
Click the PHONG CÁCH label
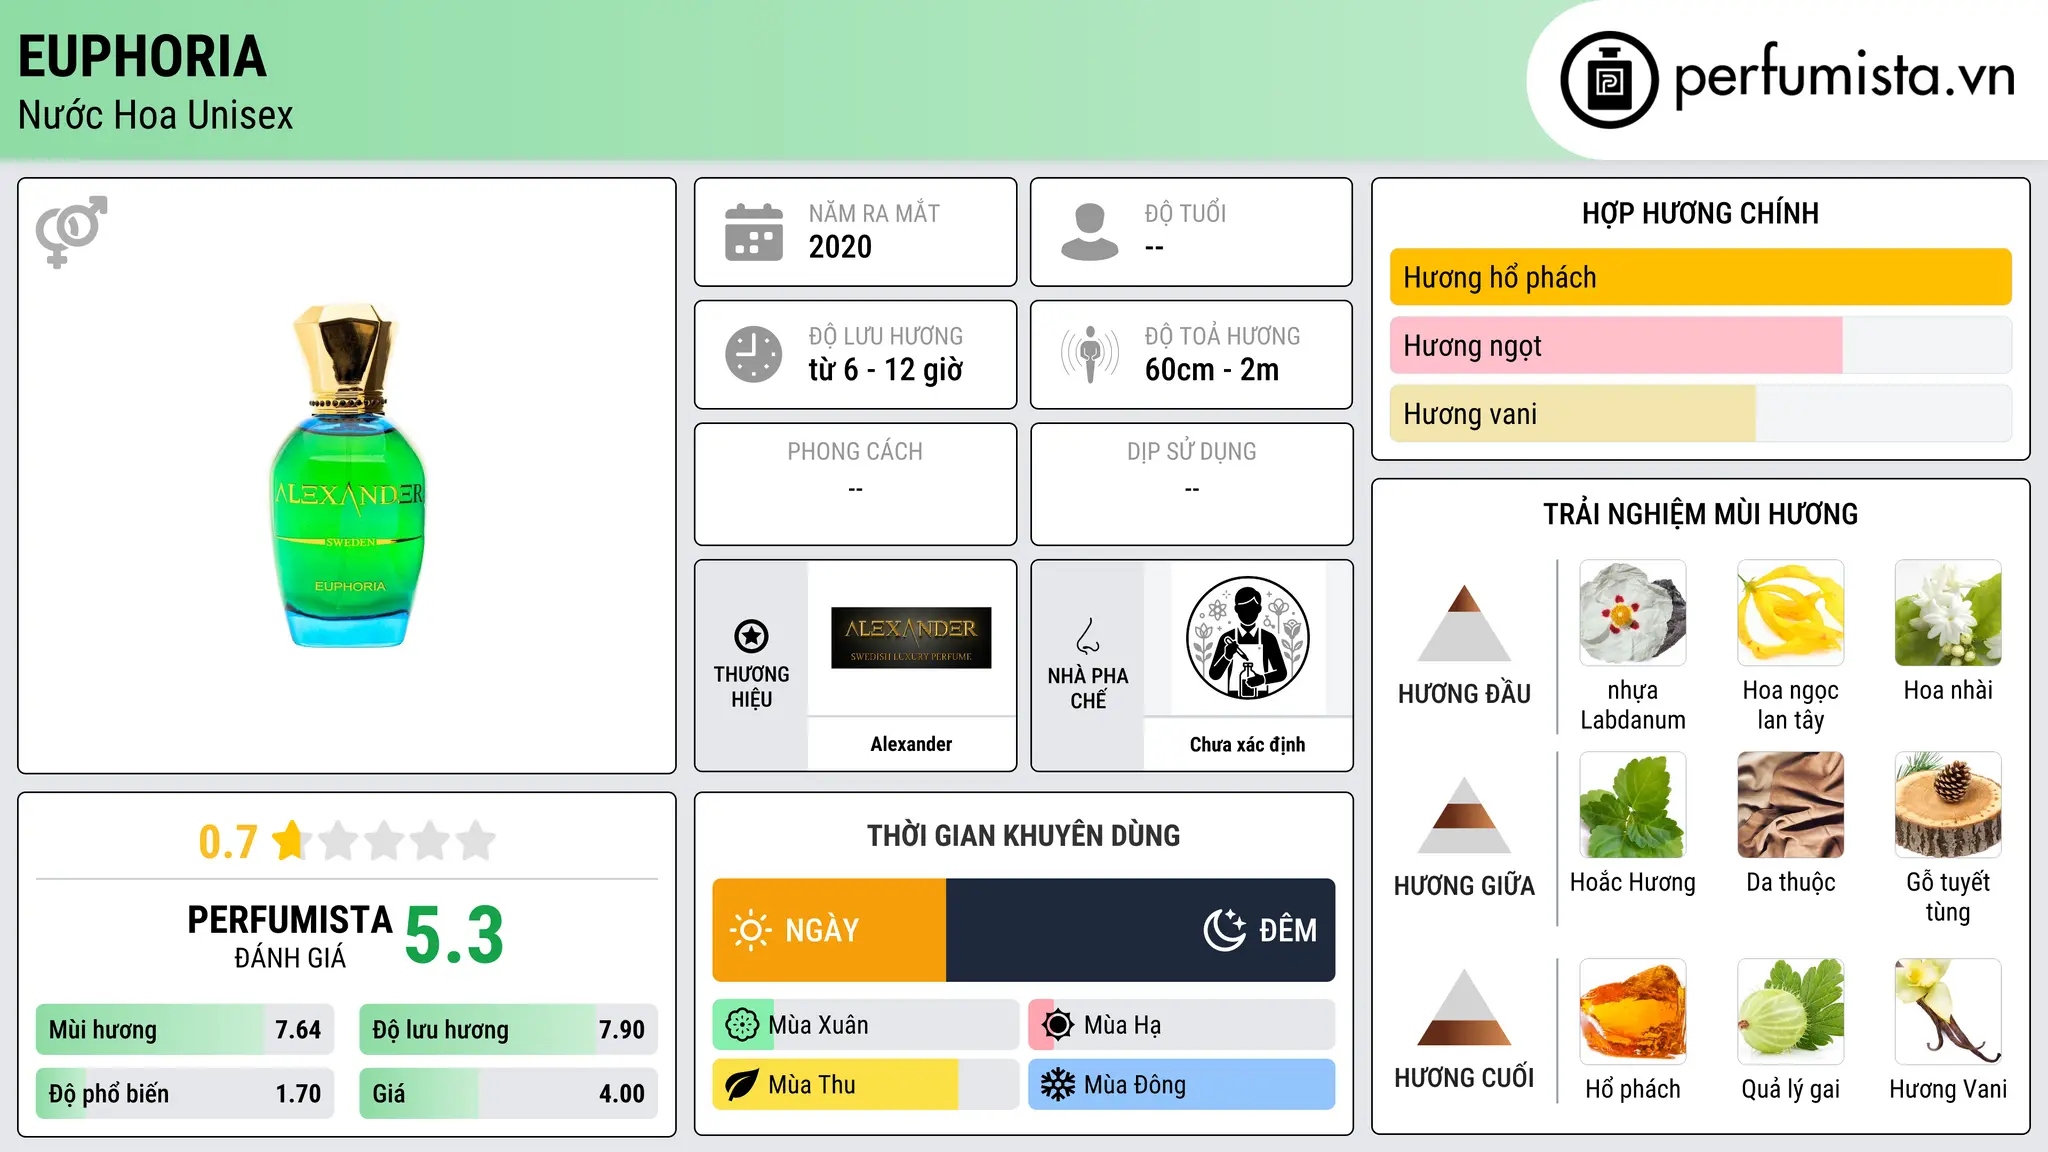click(x=855, y=452)
